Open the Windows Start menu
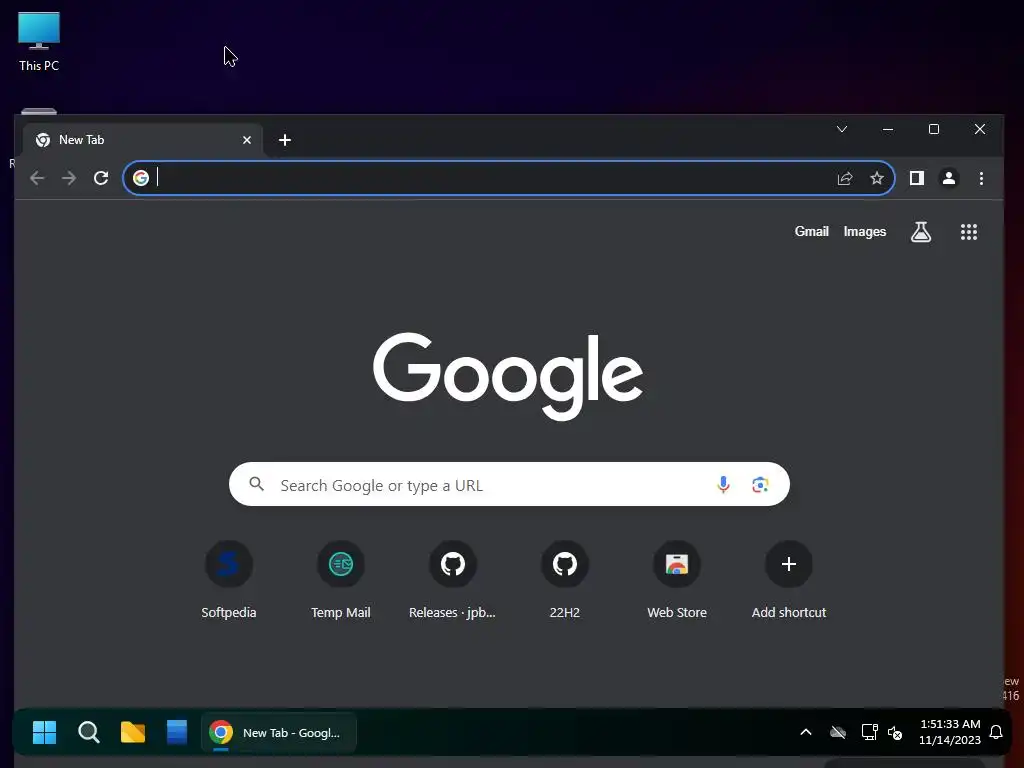 [x=44, y=733]
